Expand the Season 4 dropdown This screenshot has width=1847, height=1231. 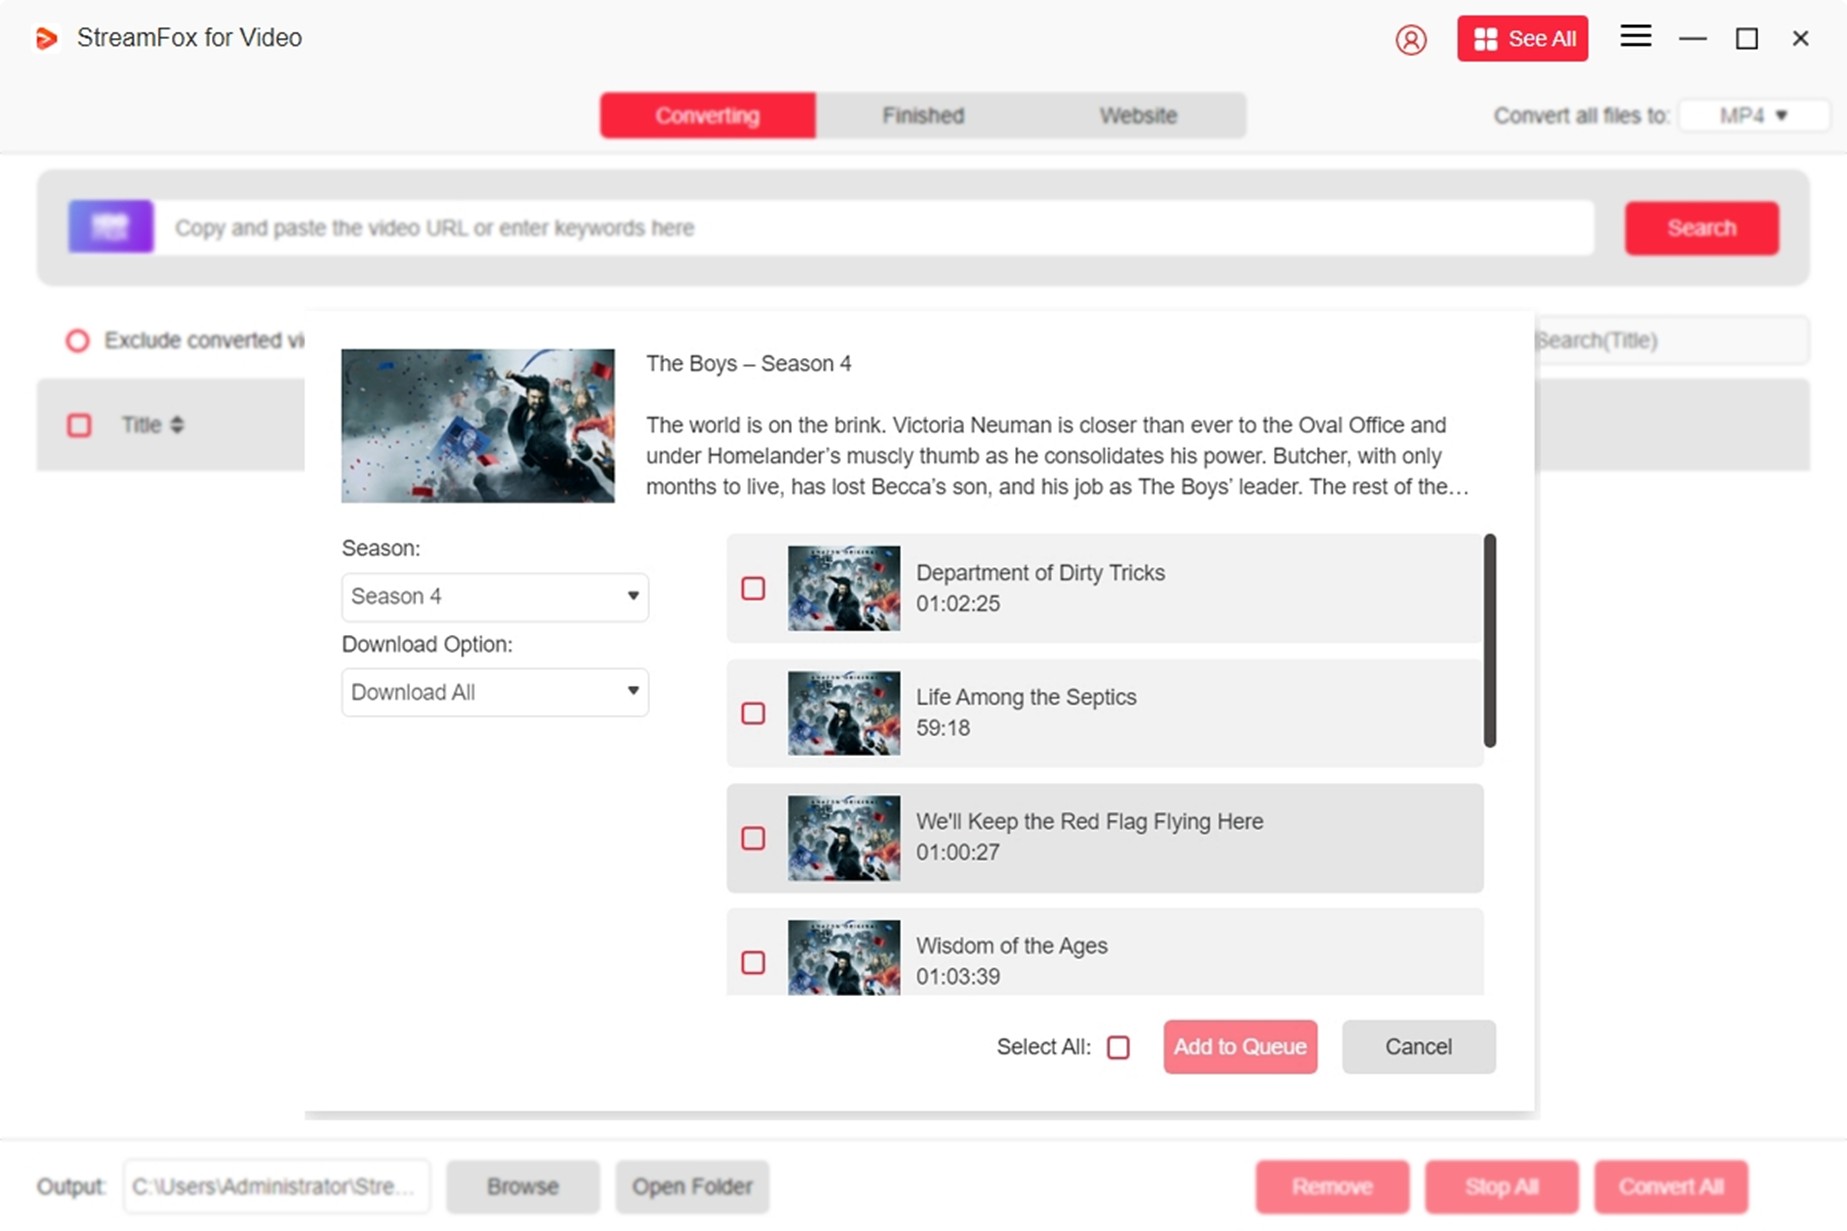click(494, 597)
